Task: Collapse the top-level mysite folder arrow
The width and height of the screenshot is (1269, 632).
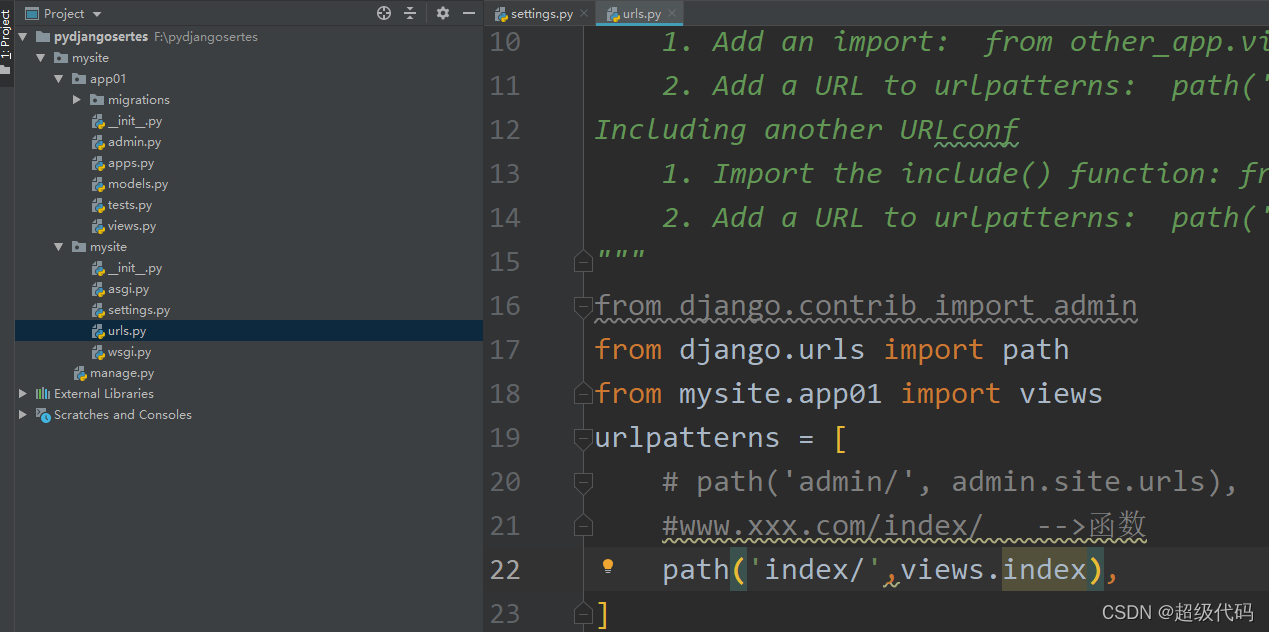Action: click(x=41, y=58)
